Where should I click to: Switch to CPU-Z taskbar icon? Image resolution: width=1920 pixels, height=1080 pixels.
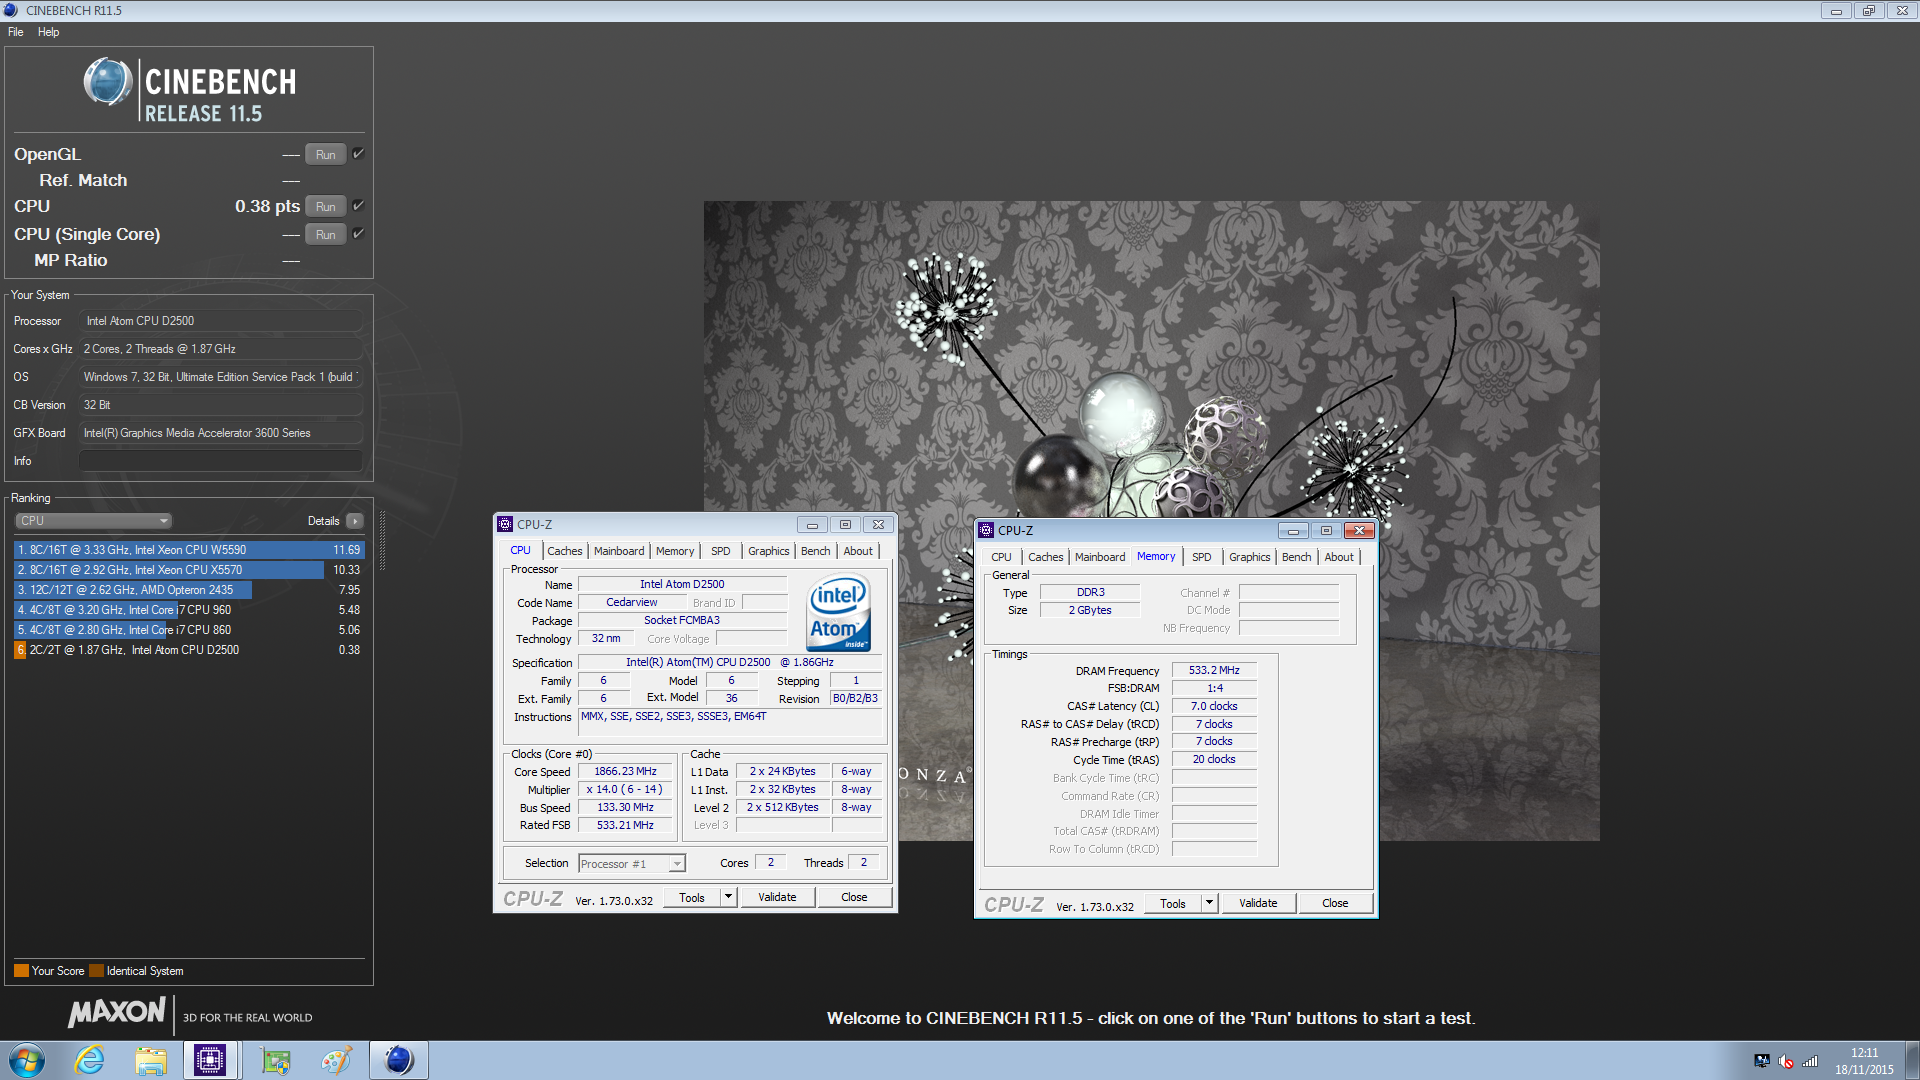(x=211, y=1060)
